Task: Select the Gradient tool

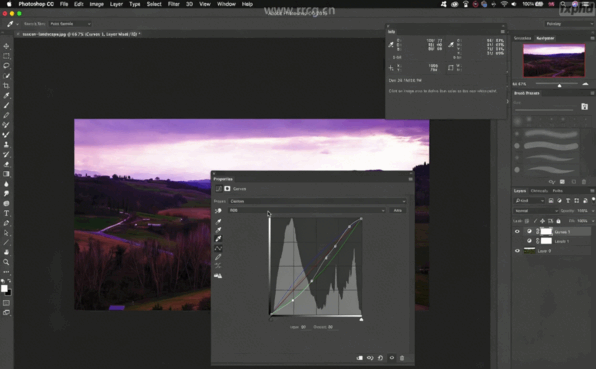Action: pyautogui.click(x=6, y=174)
